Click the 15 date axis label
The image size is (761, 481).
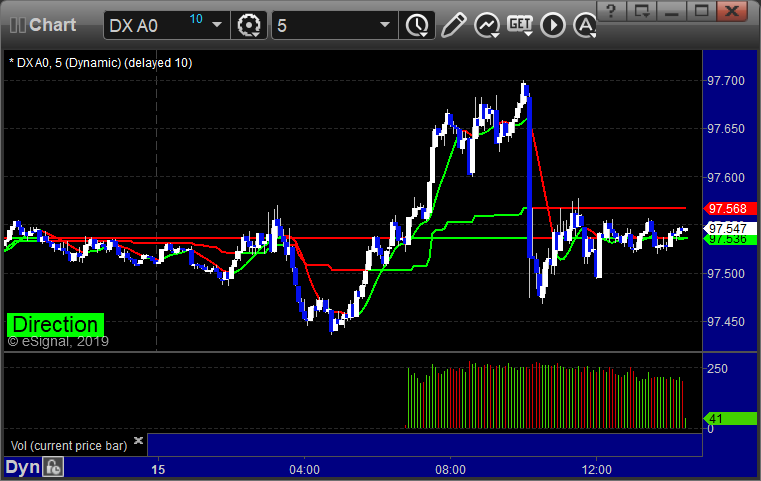[158, 470]
